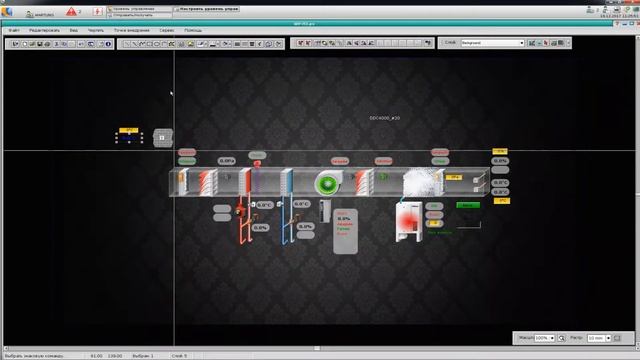Select the red heating coil in the duct
Image resolution: width=640 pixels, height=360 pixels.
click(x=245, y=182)
